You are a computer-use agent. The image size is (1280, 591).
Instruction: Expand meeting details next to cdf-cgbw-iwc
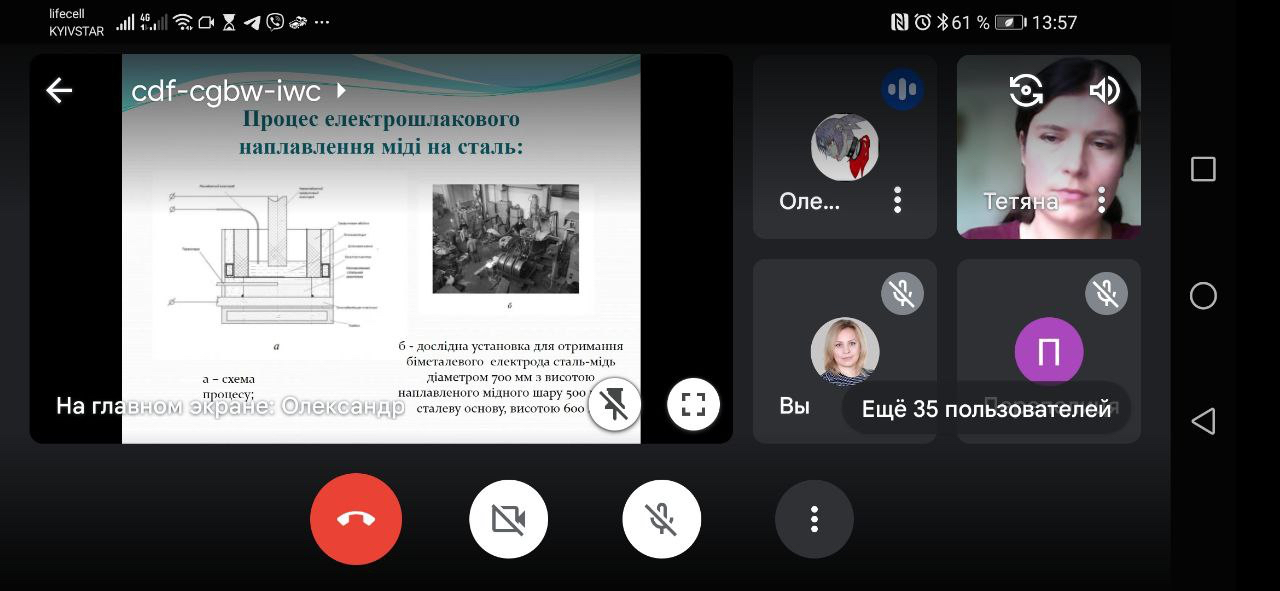pyautogui.click(x=341, y=91)
